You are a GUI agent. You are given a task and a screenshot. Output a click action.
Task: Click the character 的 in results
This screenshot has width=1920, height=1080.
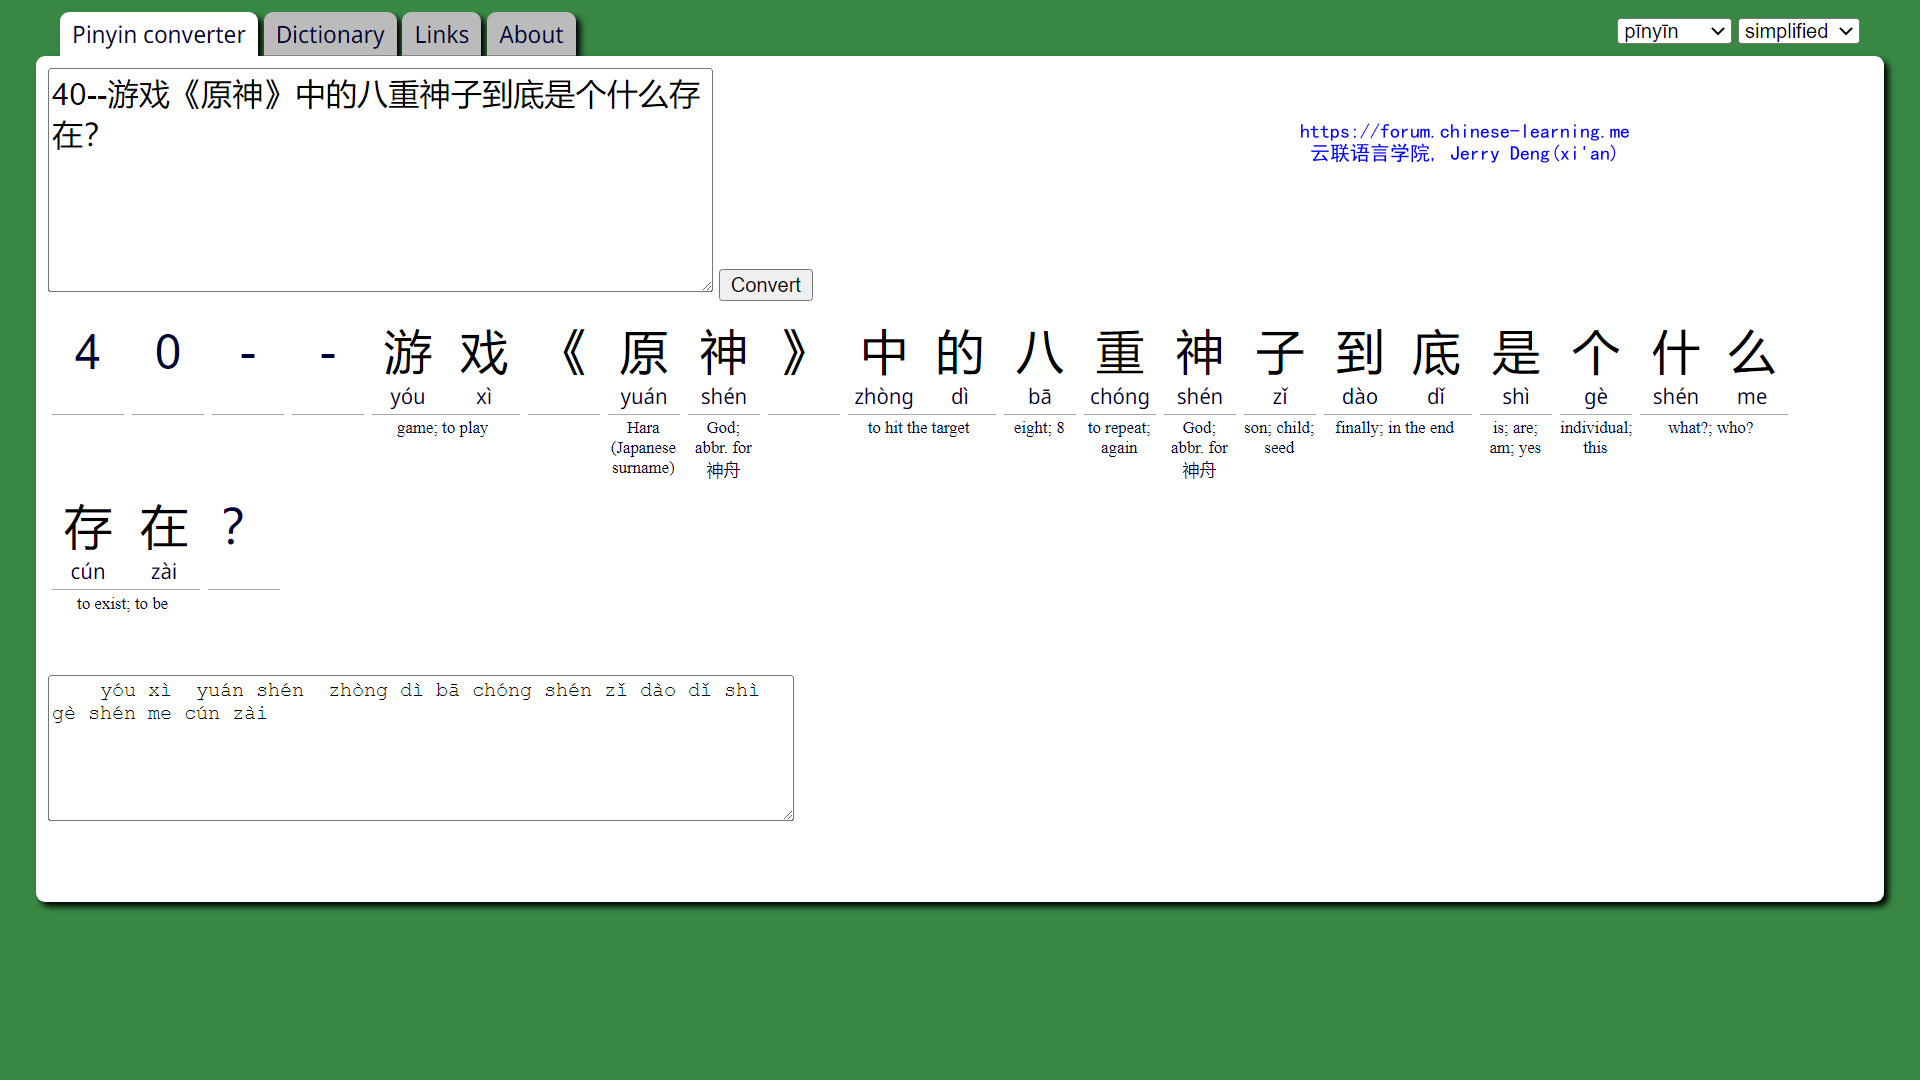pos(960,353)
